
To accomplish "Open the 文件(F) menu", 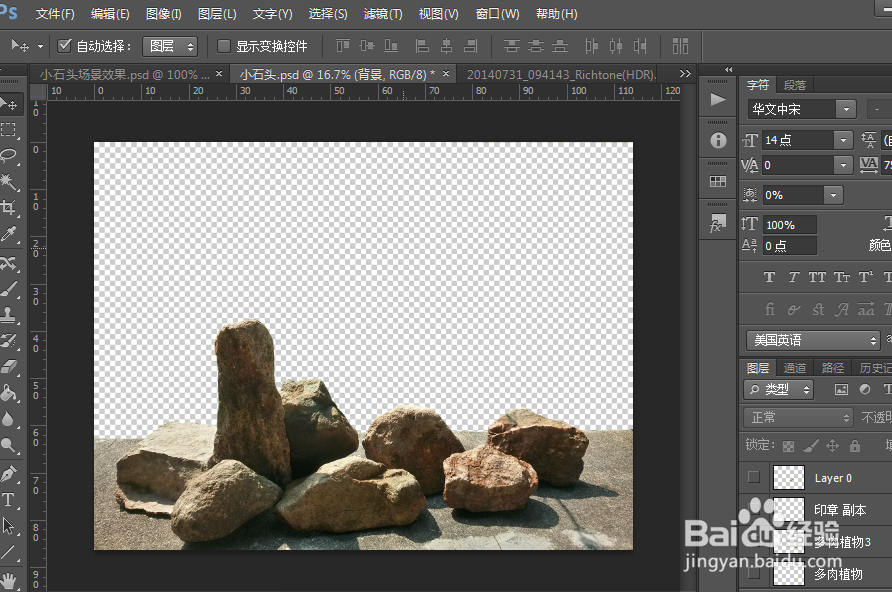I will click(55, 14).
